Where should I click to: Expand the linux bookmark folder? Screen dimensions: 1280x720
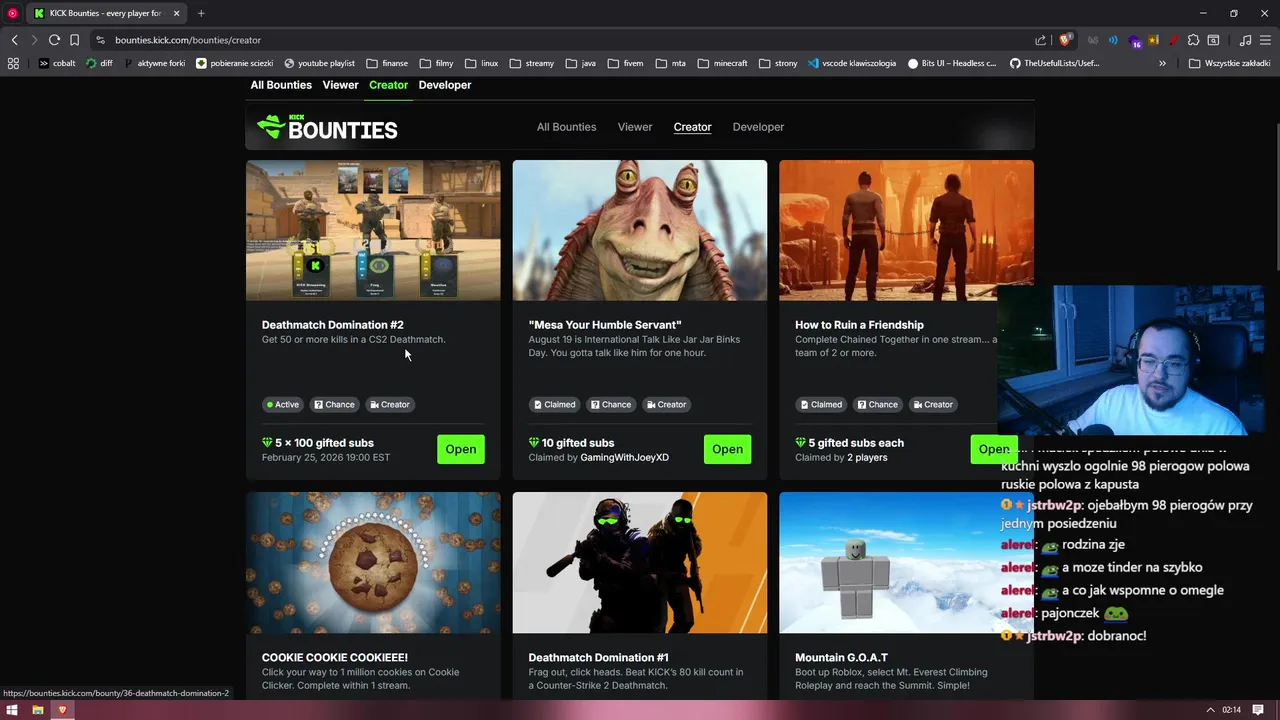(x=481, y=63)
